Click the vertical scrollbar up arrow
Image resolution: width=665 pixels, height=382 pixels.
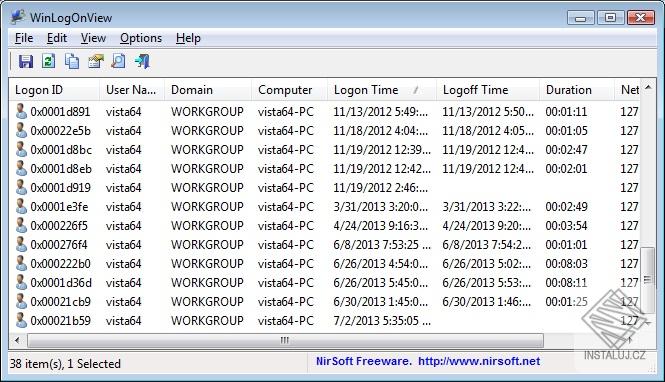click(x=648, y=88)
